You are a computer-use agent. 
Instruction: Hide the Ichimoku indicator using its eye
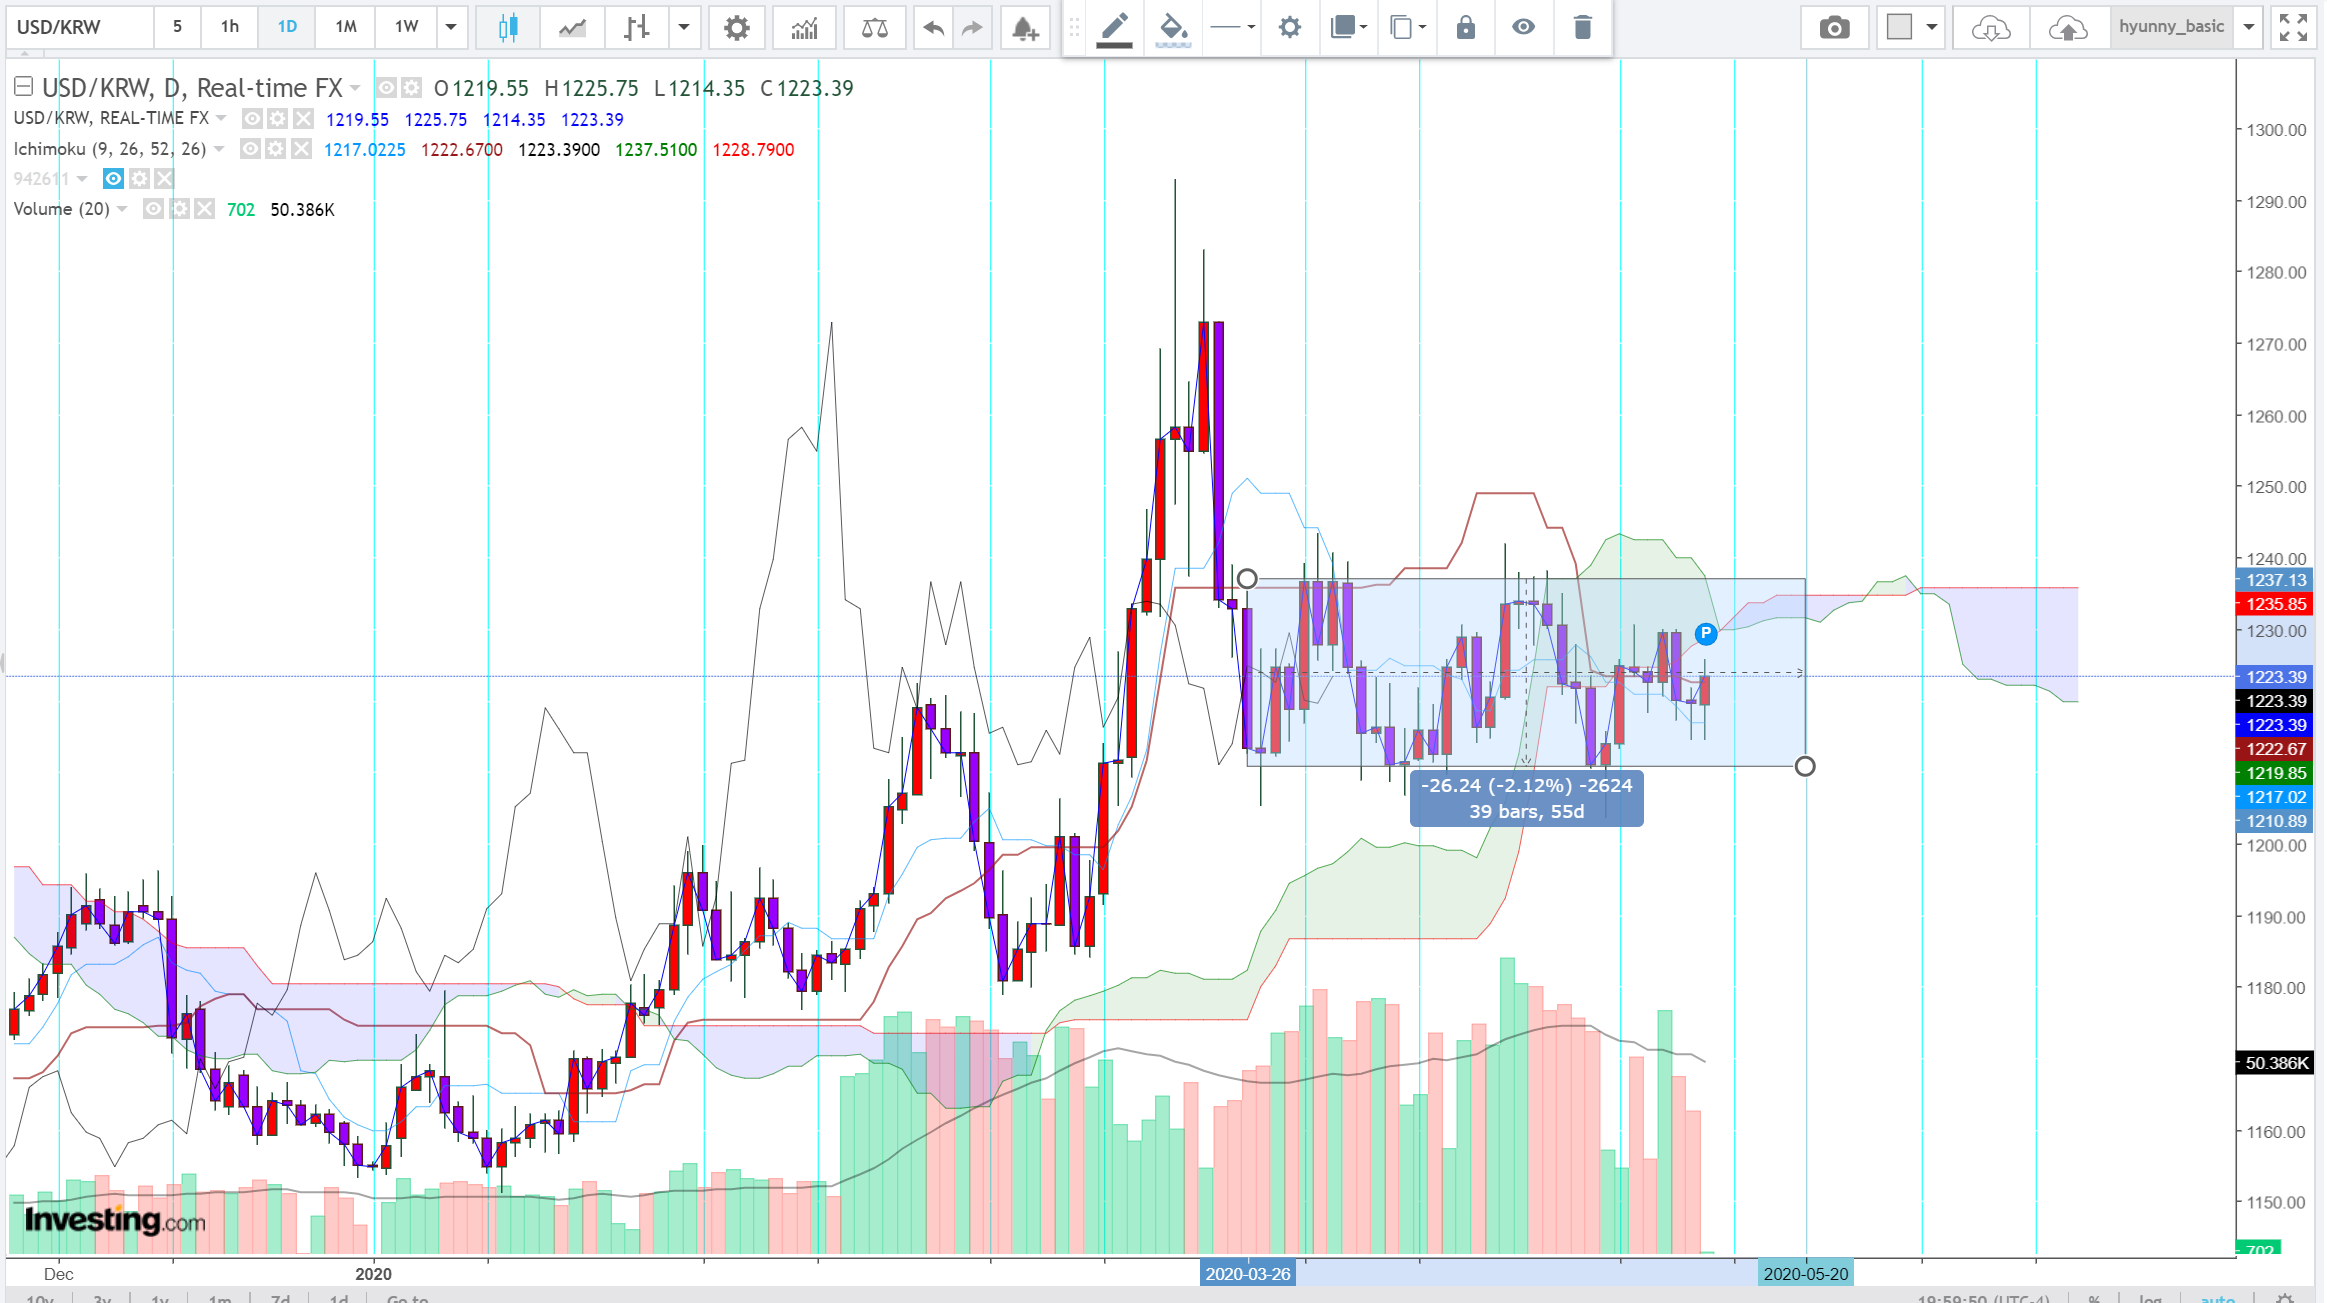(251, 149)
